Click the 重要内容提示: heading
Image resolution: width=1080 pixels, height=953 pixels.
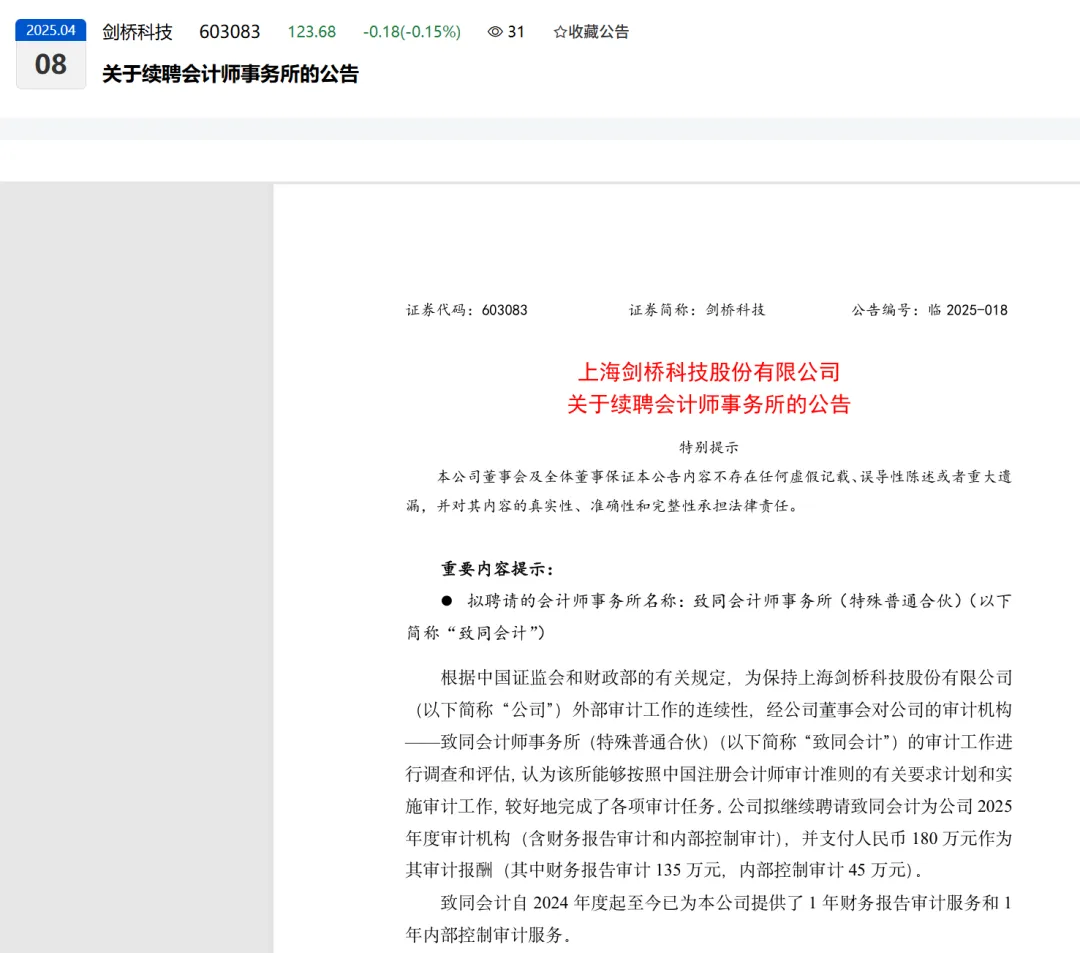click(497, 569)
